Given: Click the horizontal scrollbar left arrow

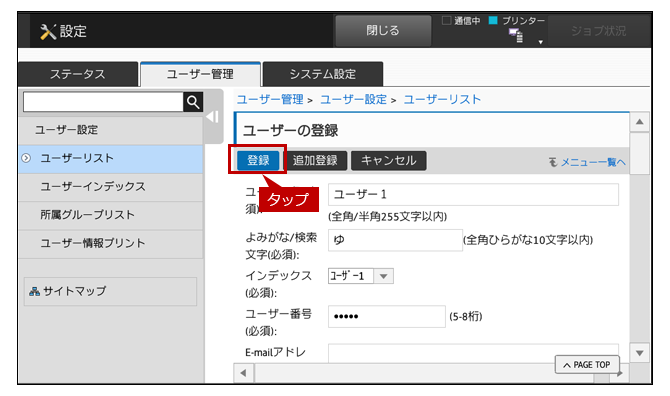Looking at the screenshot, I should click(x=244, y=373).
